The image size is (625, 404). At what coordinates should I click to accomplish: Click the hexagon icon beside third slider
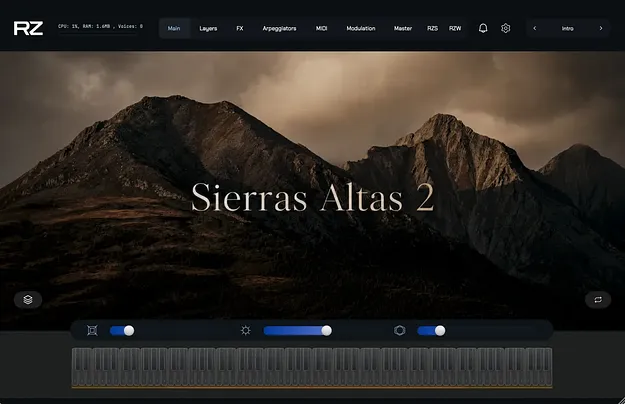pyautogui.click(x=399, y=330)
